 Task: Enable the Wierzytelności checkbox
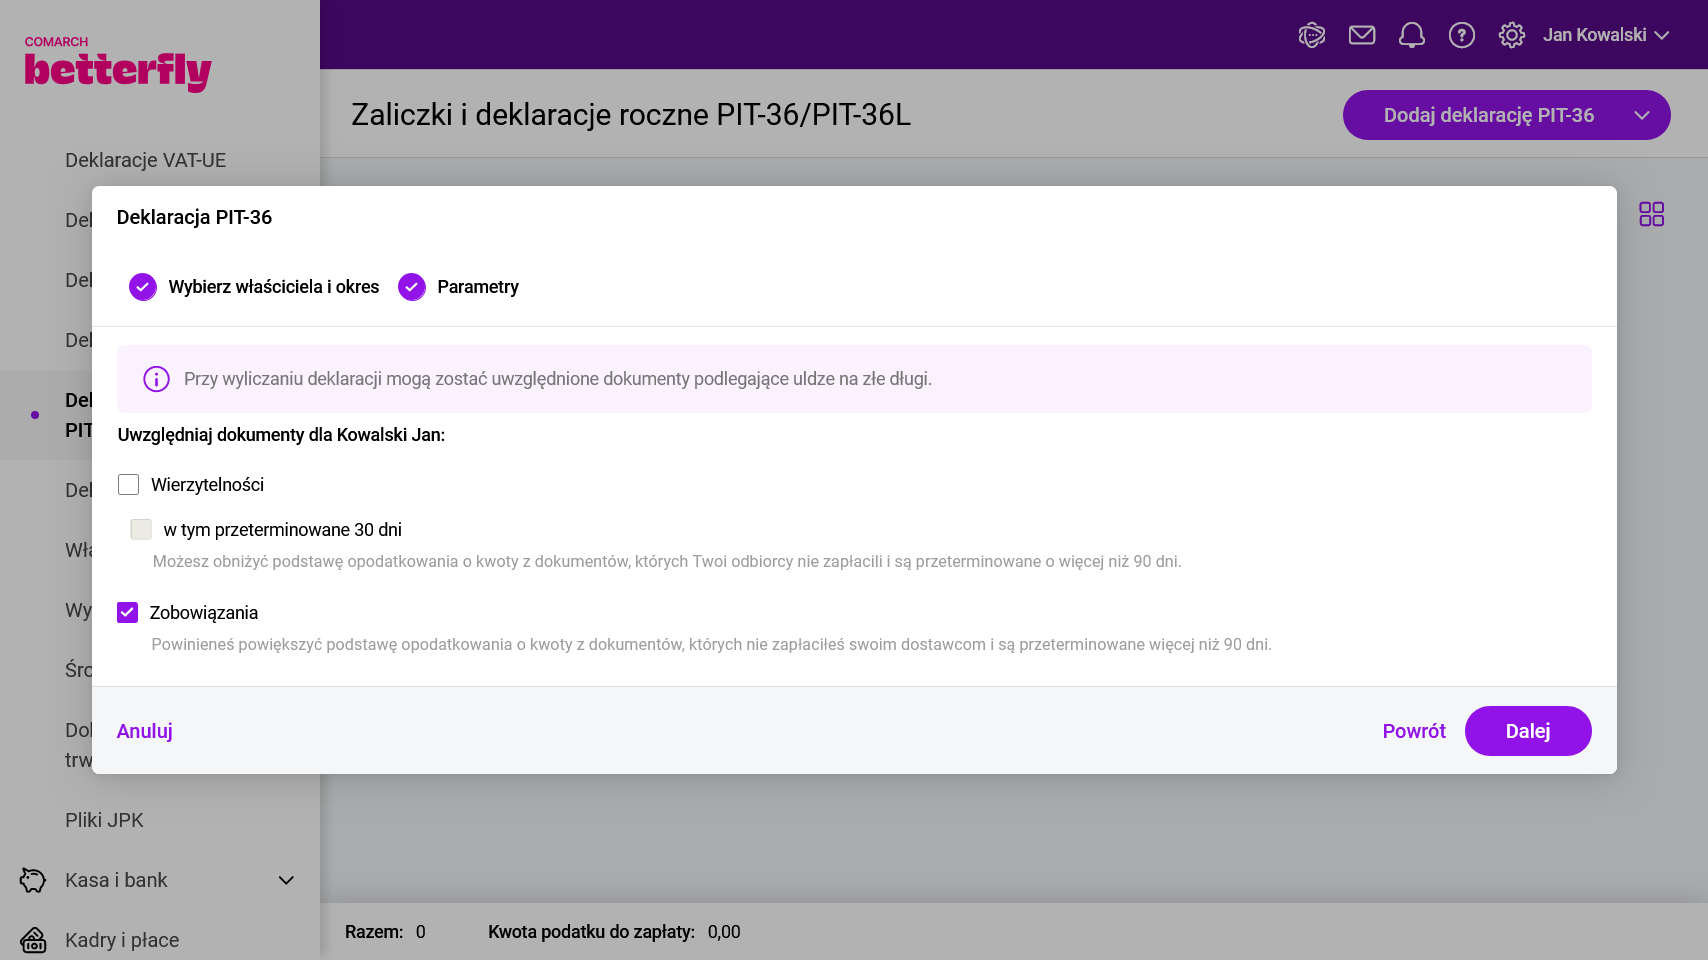(x=128, y=485)
